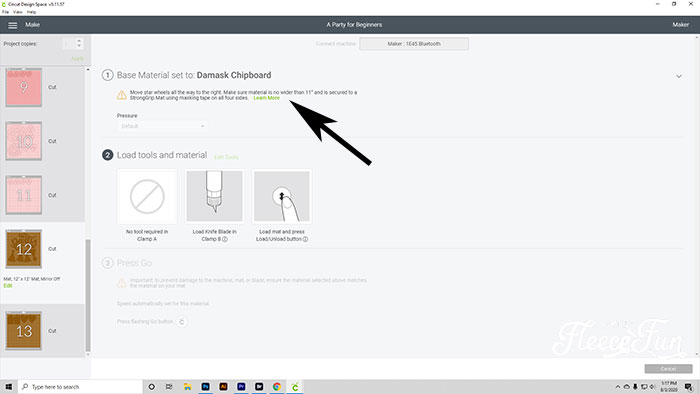Viewport: 700px width, 394px height.
Task: Show hidden system tray icons
Action: click(x=618, y=387)
